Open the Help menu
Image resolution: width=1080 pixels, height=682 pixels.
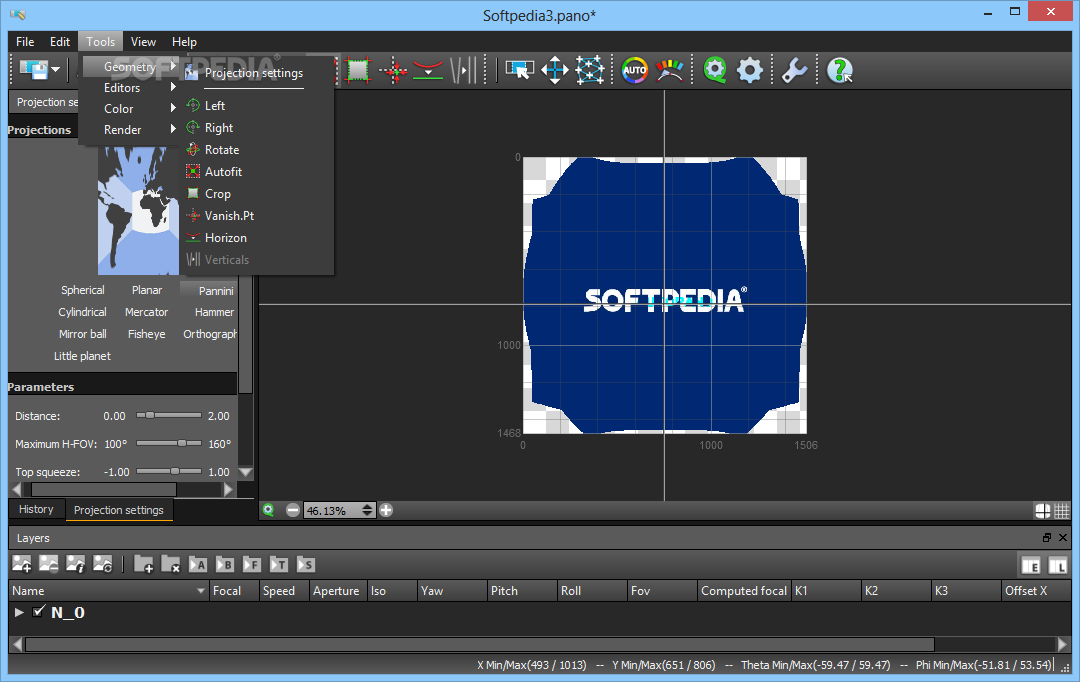(184, 41)
